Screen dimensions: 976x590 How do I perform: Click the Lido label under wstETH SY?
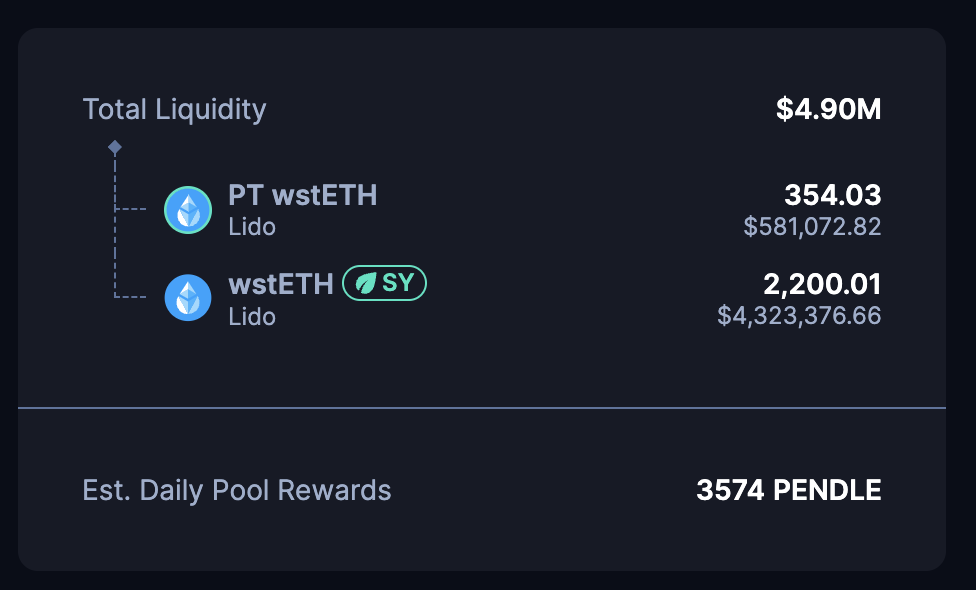(x=251, y=316)
